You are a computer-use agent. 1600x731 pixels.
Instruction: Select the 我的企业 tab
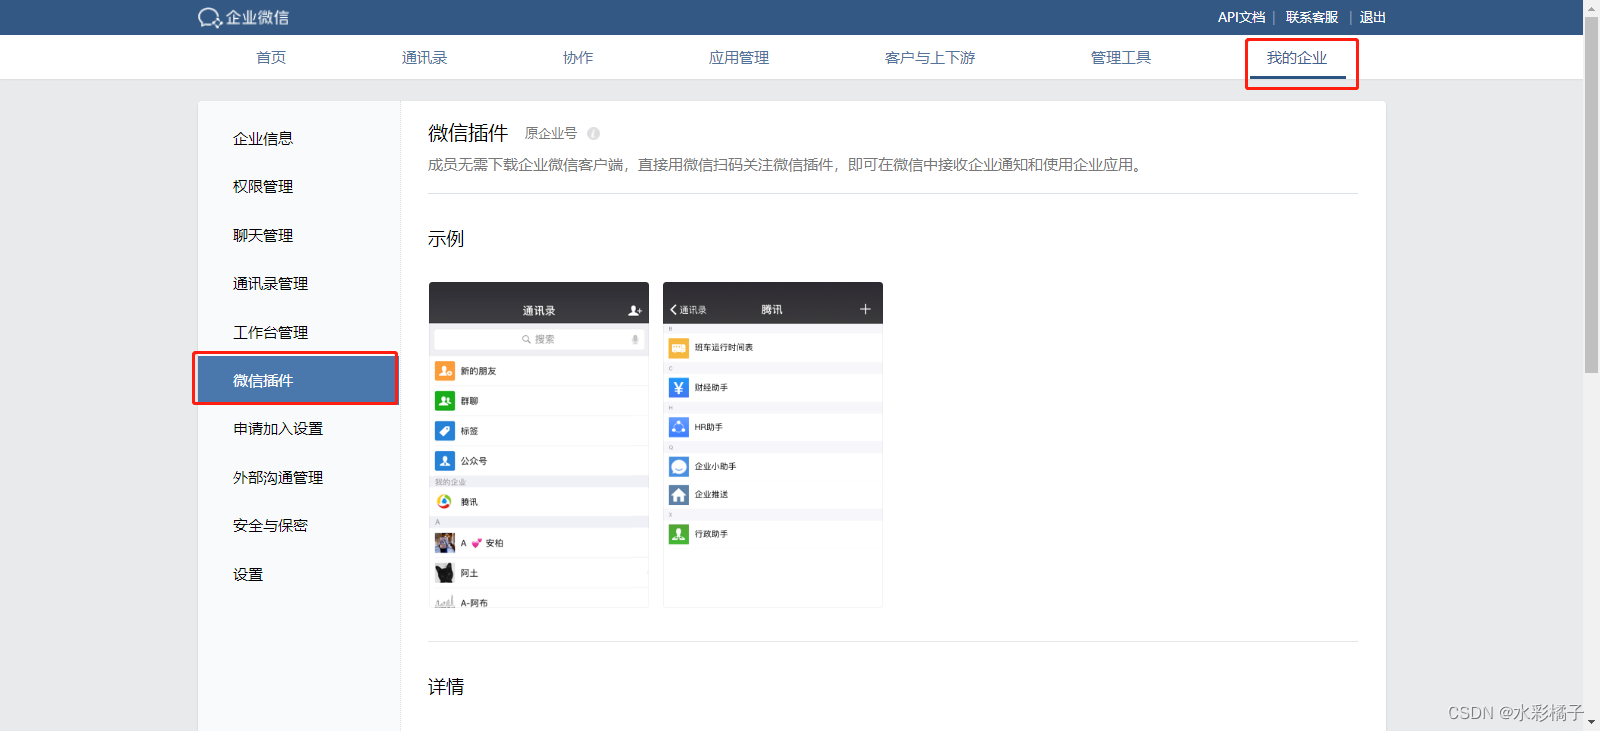pyautogui.click(x=1297, y=58)
